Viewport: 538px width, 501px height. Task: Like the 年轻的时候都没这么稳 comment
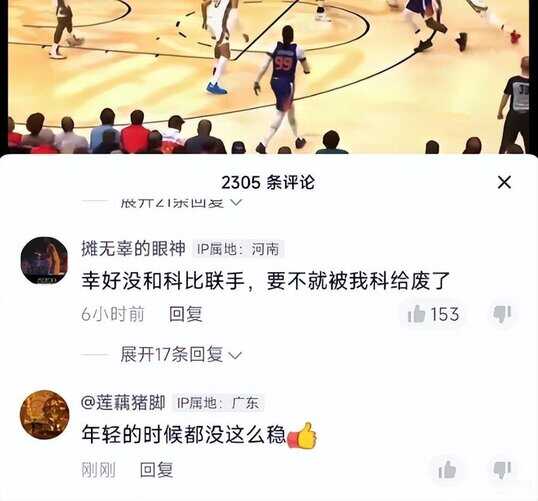point(447,469)
